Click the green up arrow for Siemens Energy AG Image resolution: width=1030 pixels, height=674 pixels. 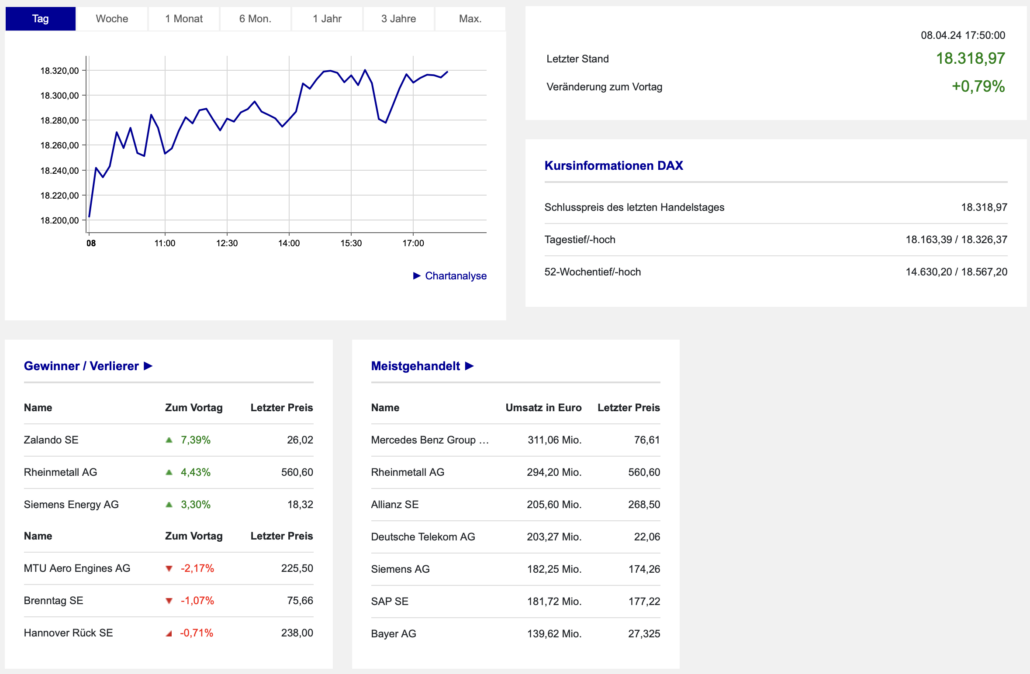(169, 505)
